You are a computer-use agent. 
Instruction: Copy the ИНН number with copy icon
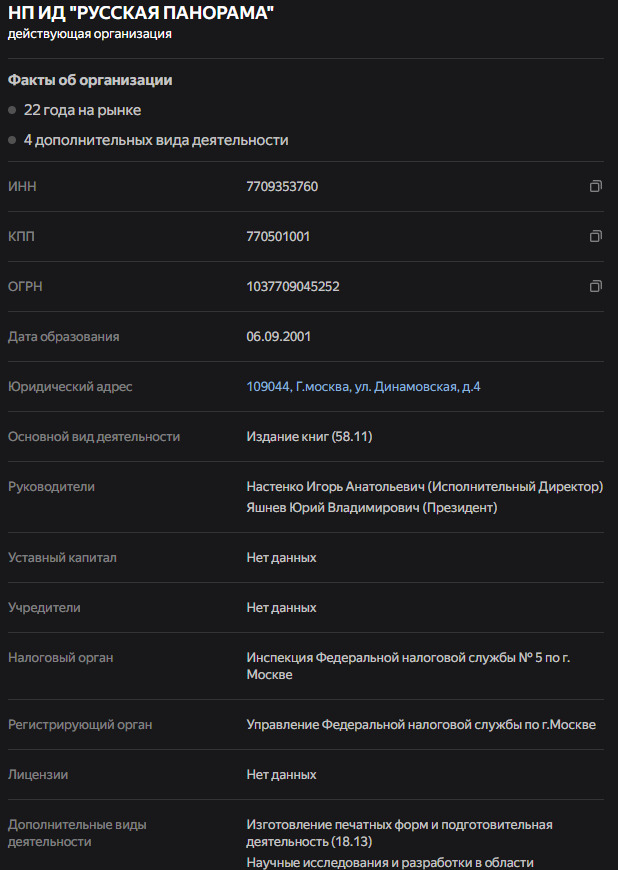coord(596,187)
